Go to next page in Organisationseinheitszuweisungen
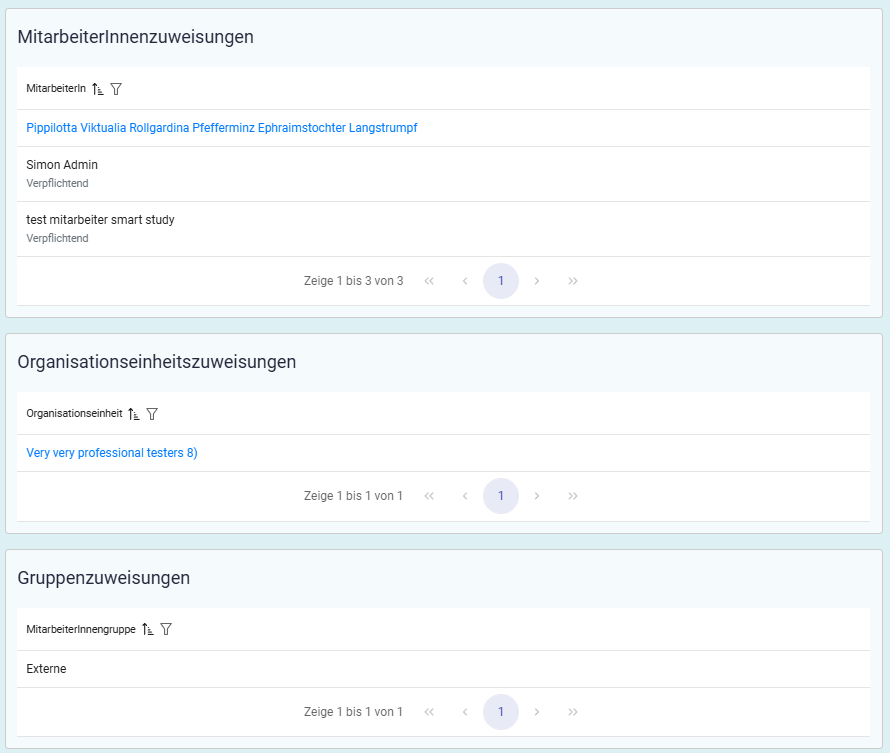890x753 pixels. [537, 496]
